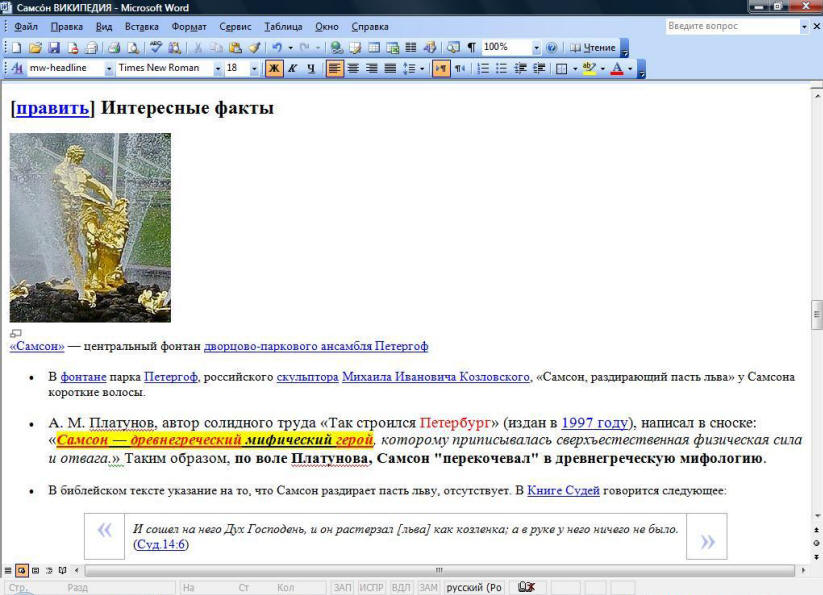Toggle left-to-right text direction
This screenshot has height=595, width=823.
click(x=441, y=69)
